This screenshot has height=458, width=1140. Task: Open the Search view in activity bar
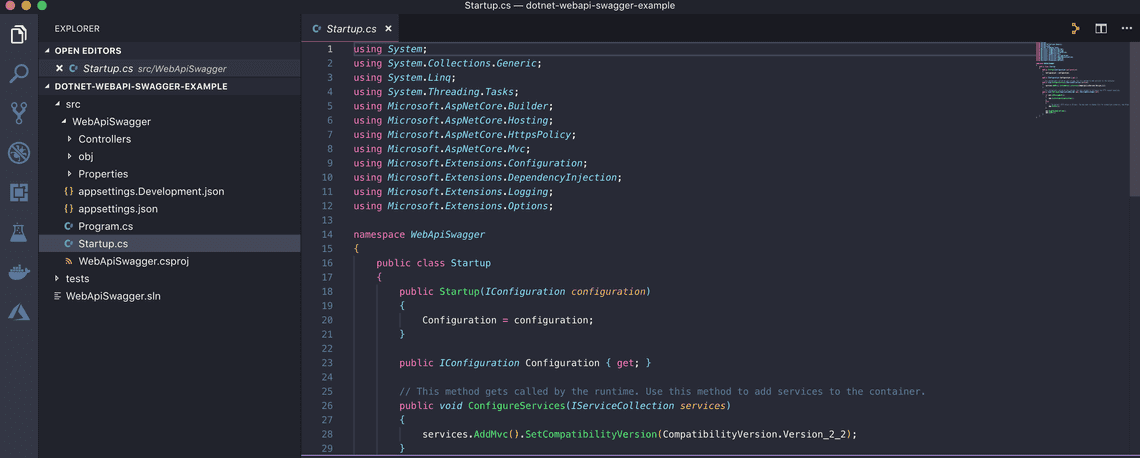19,73
